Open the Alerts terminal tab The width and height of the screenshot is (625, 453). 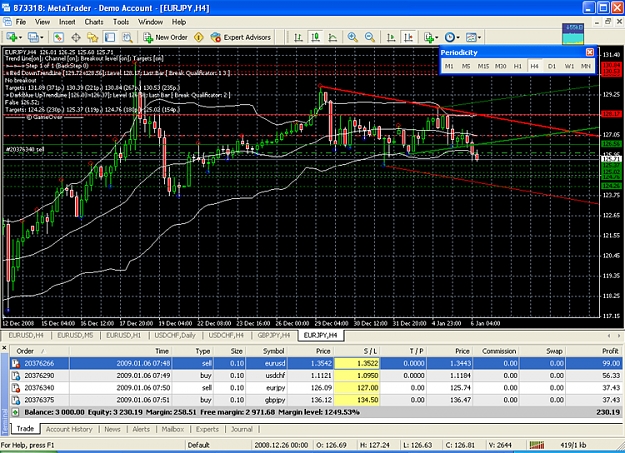141,429
